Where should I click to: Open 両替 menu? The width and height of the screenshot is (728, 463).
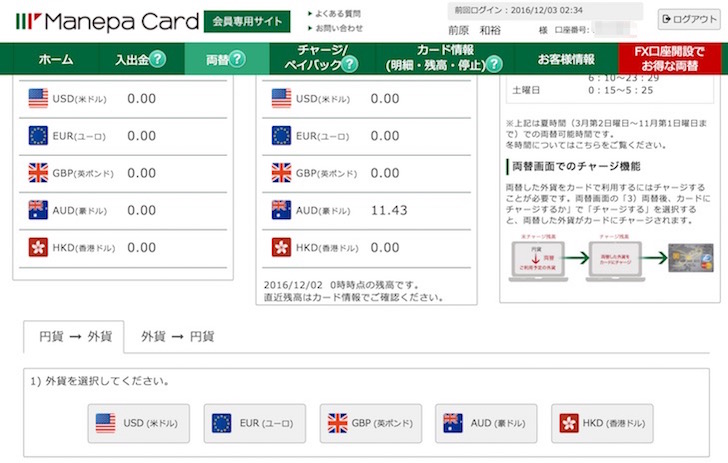pos(217,59)
